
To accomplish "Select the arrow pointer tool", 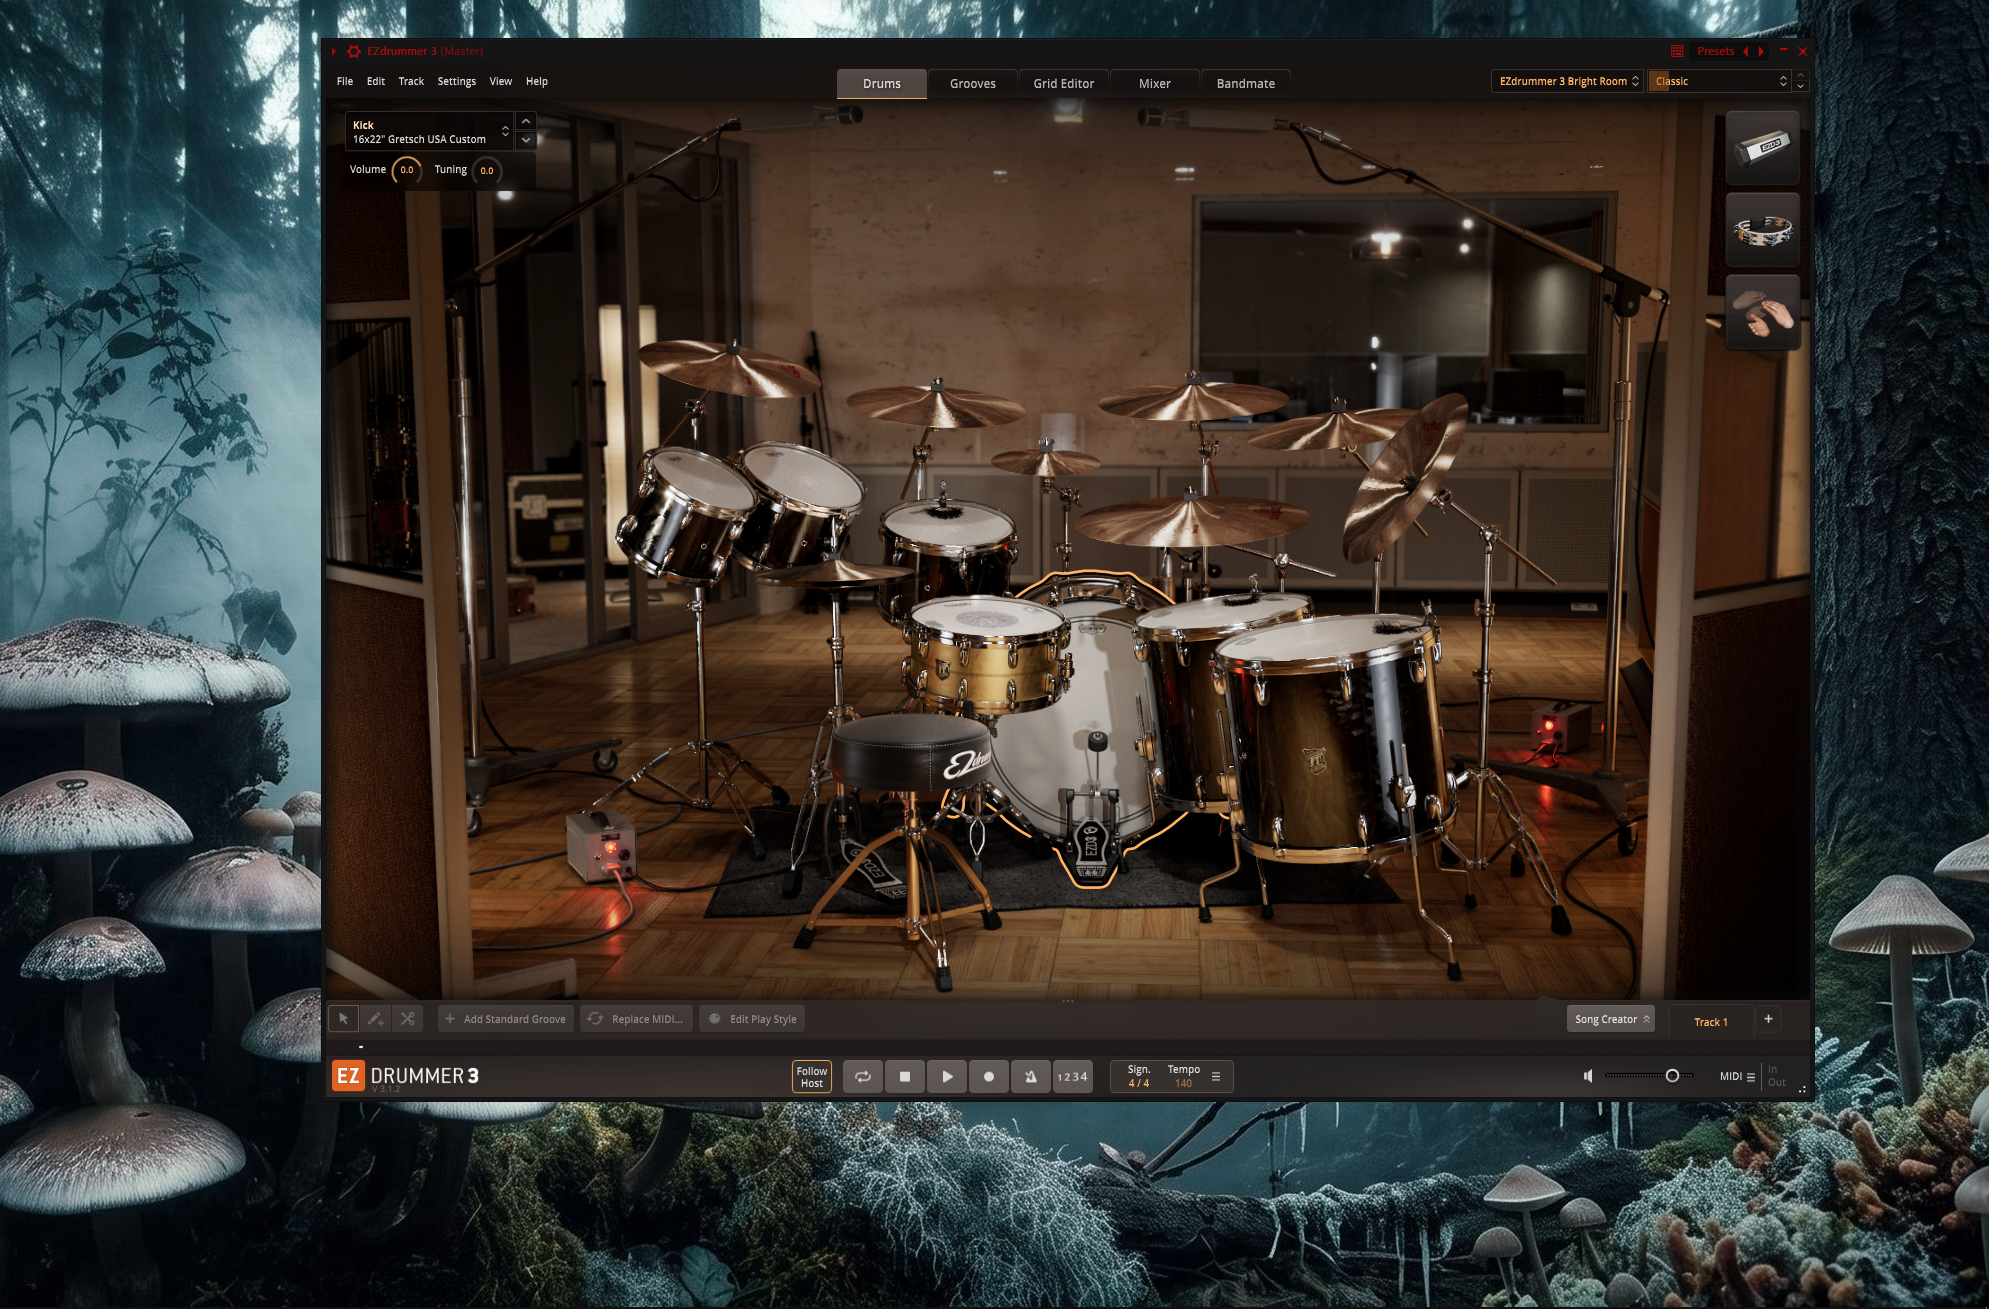I will [343, 1019].
